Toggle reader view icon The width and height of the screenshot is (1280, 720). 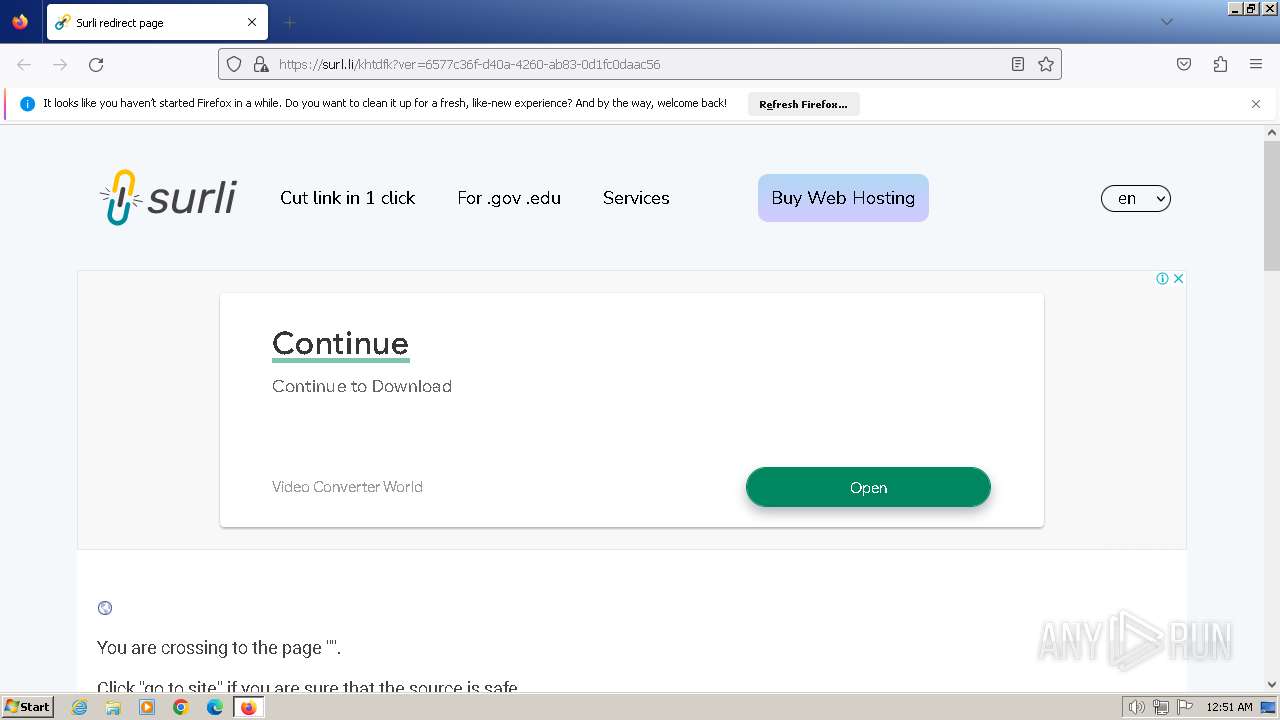coord(1018,64)
